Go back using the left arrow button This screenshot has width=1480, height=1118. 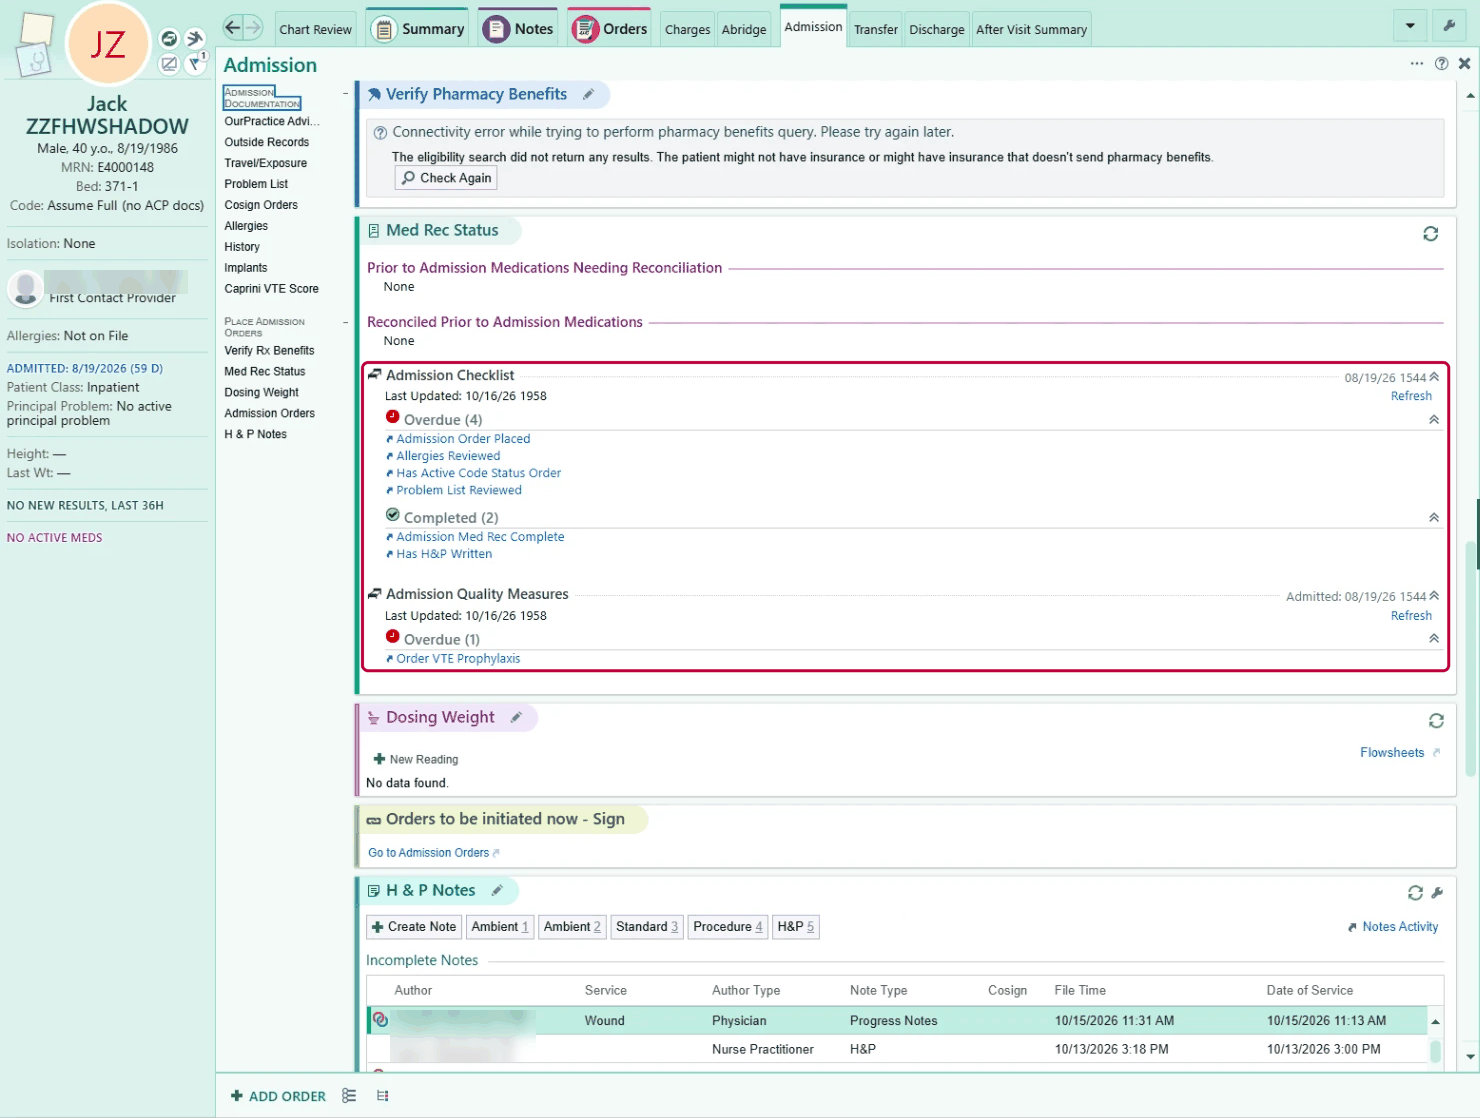pos(232,27)
